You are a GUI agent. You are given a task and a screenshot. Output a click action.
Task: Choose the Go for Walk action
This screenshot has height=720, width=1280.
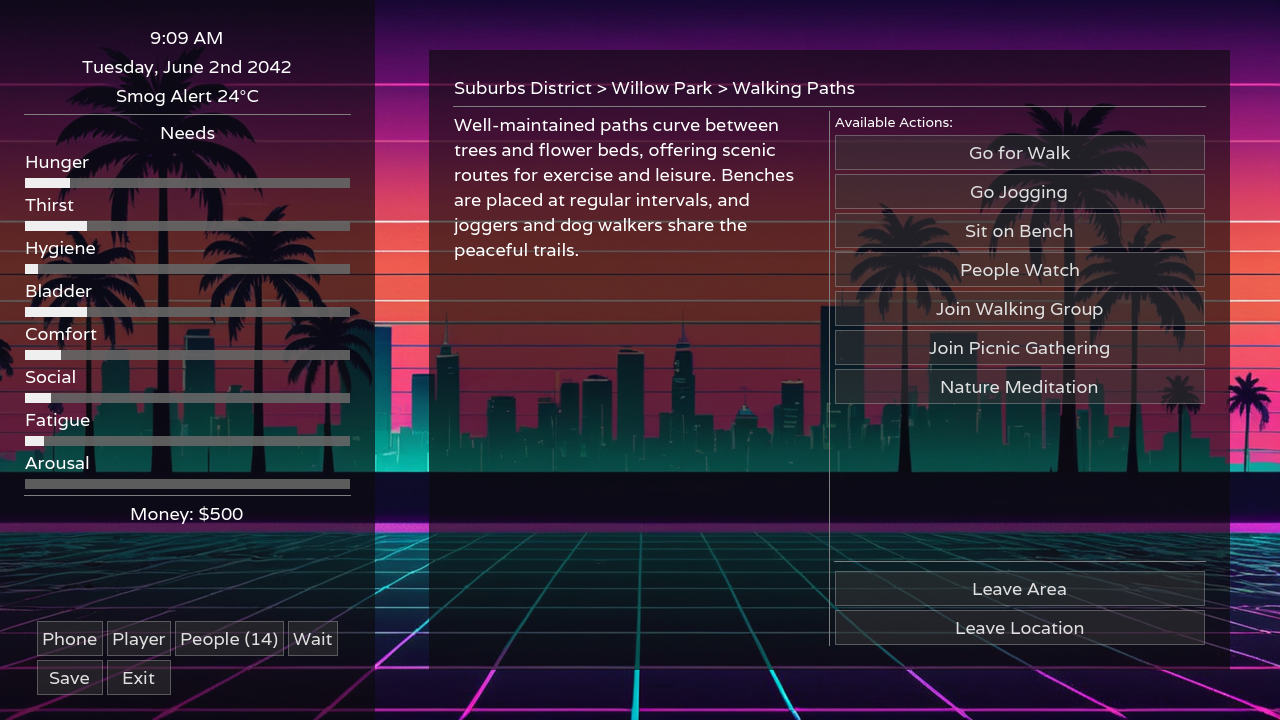pyautogui.click(x=1019, y=153)
